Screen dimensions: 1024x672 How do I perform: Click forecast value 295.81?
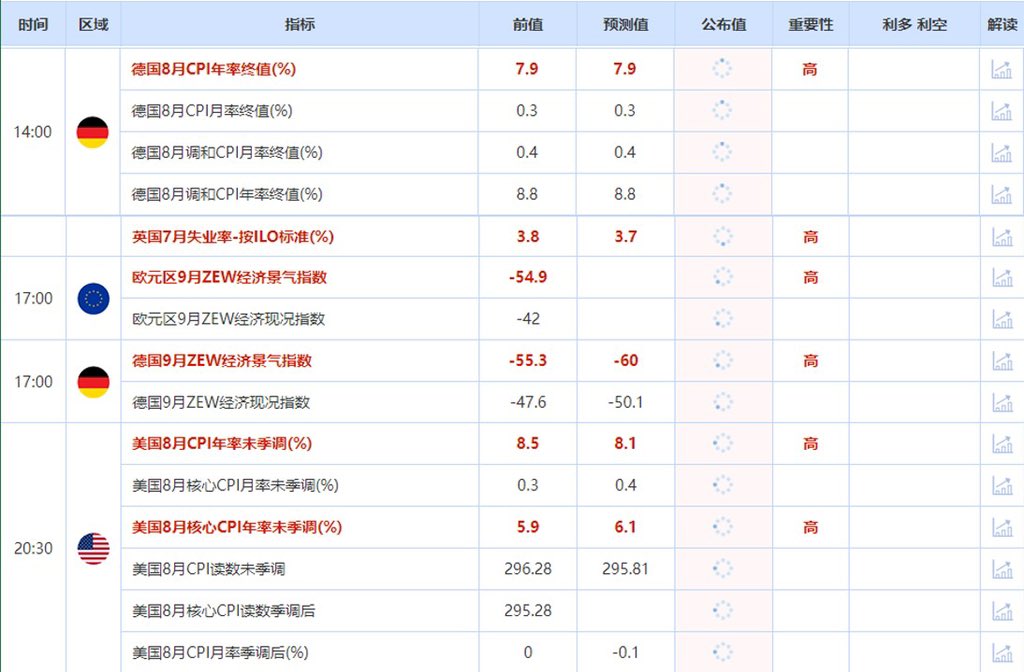tap(626, 569)
